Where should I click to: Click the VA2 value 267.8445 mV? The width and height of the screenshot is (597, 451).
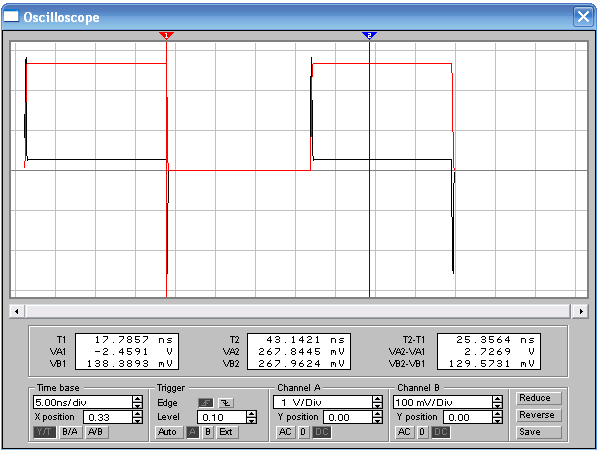pos(302,351)
